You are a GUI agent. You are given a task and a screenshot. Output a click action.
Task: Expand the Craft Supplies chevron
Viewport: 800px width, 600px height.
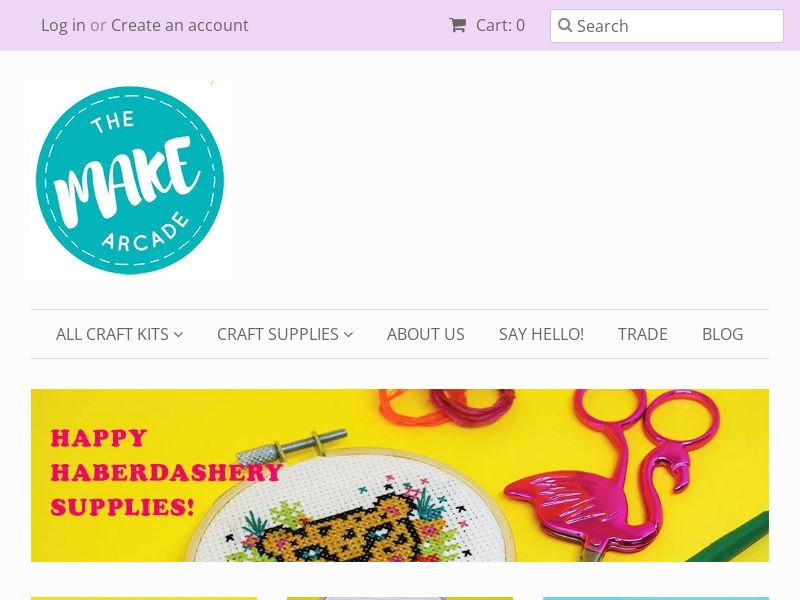click(348, 335)
